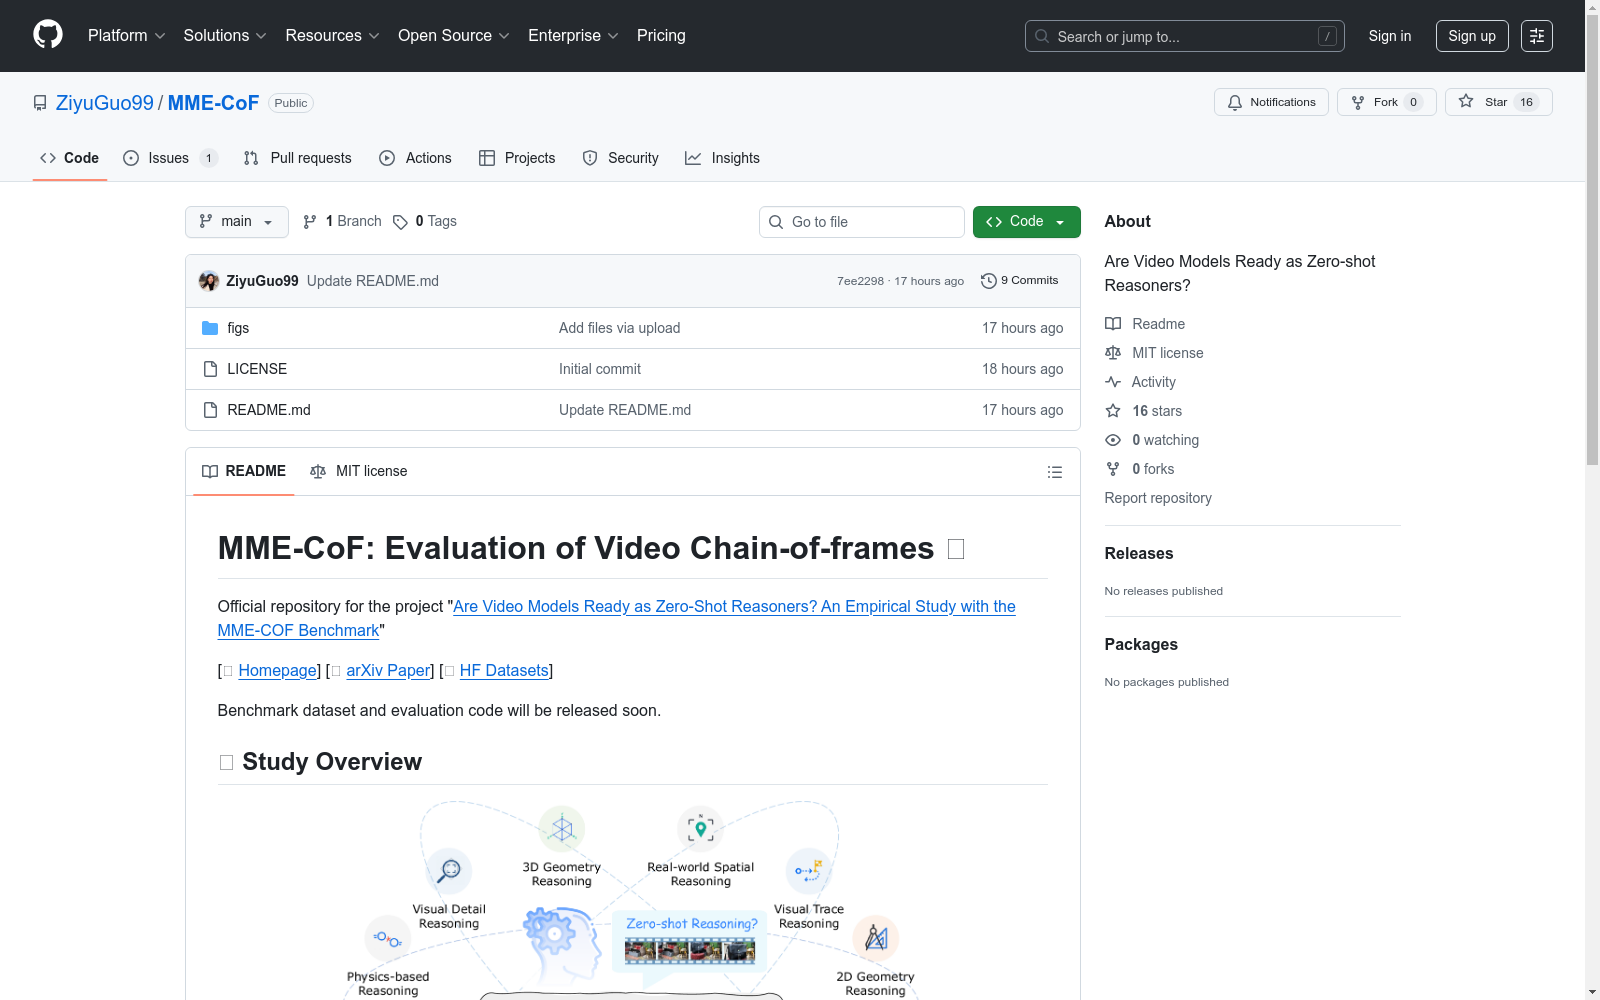Open the Homepage link in README

point(278,671)
